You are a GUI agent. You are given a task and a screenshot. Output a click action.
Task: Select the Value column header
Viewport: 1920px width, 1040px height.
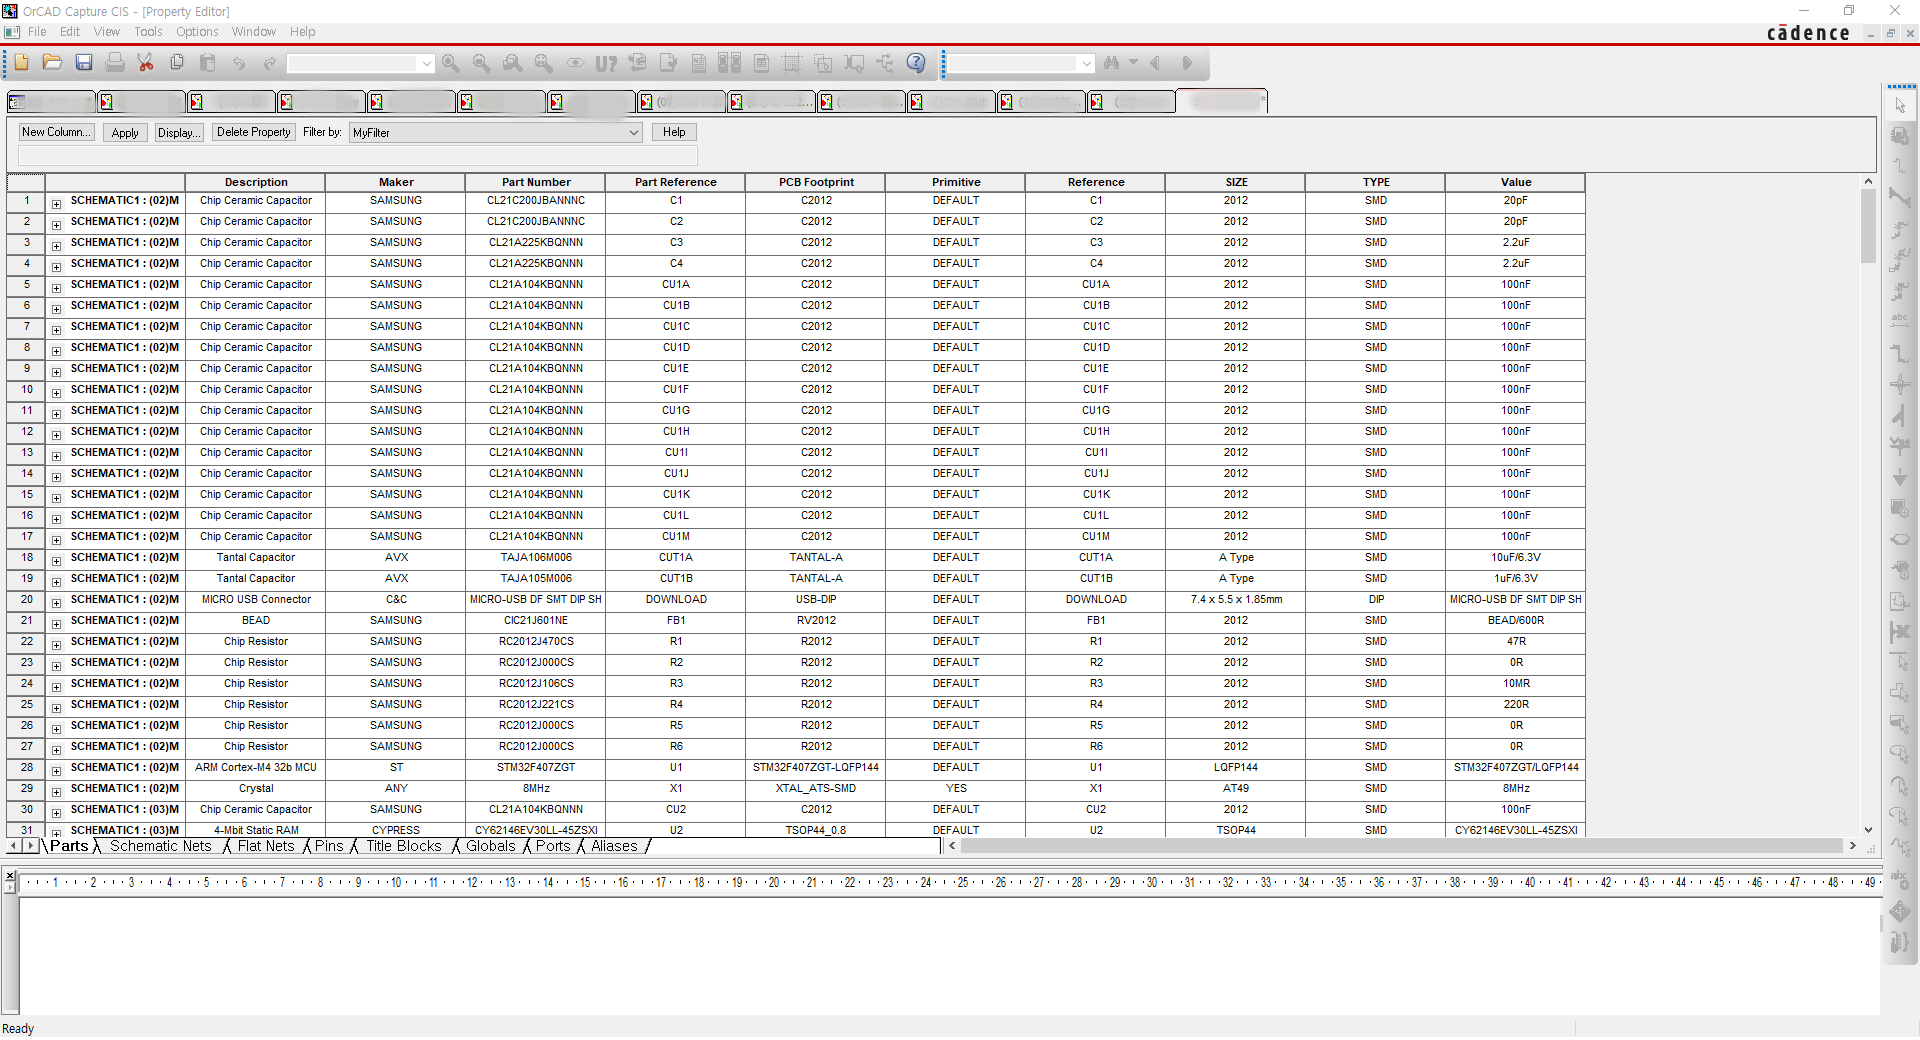[x=1516, y=182]
